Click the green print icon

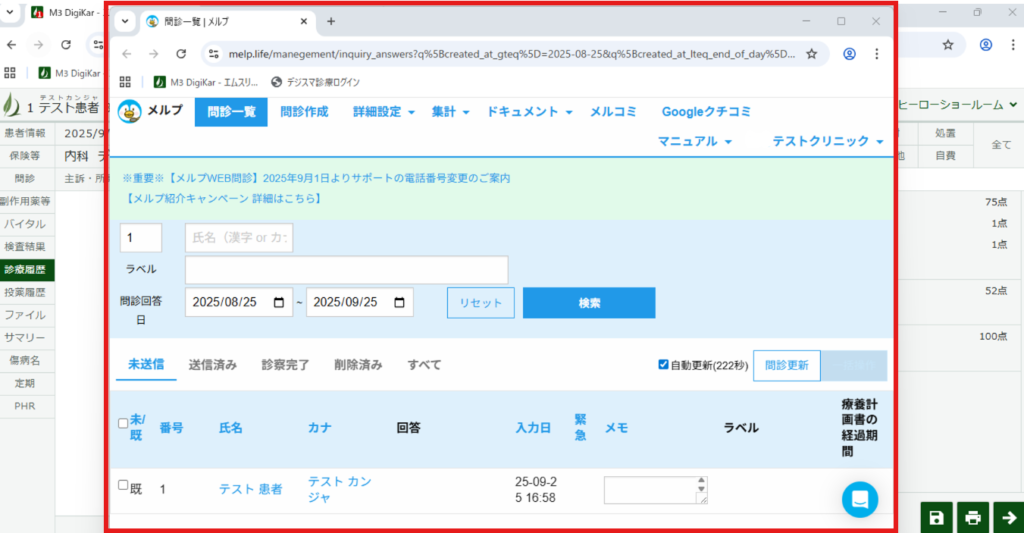point(971,517)
